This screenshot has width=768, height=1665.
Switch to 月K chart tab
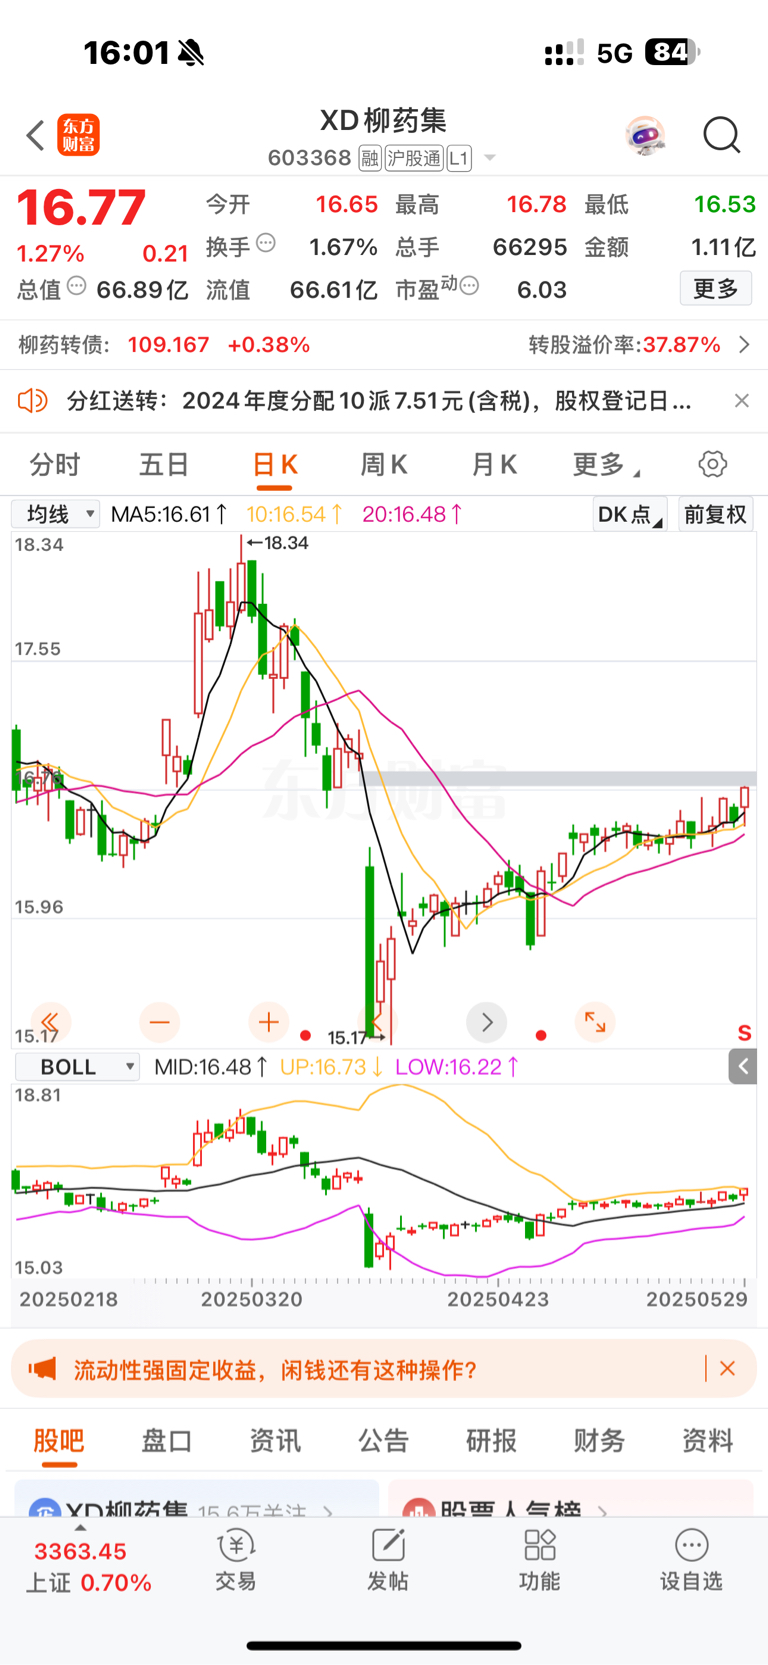click(x=494, y=465)
